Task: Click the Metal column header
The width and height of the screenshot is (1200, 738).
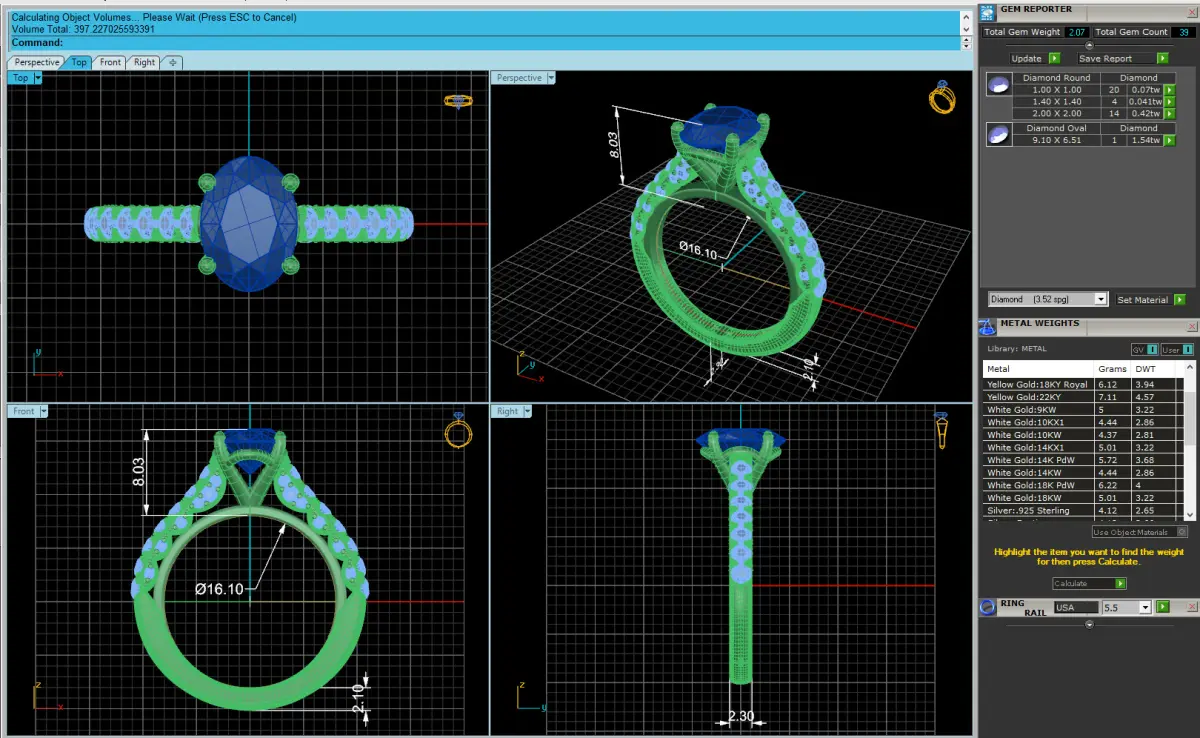Action: [x=1039, y=369]
